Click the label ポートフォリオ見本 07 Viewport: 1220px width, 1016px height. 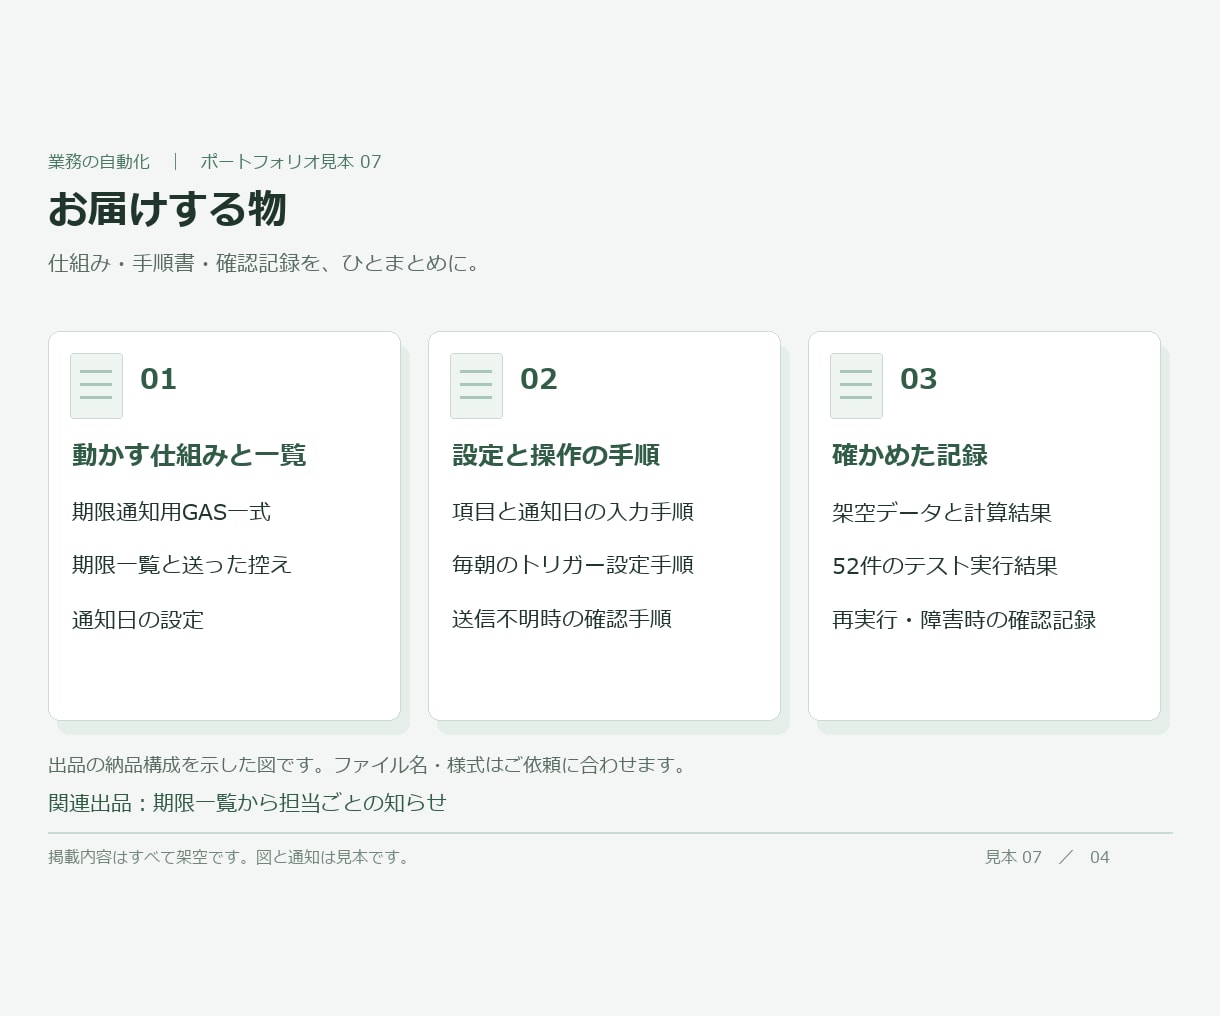[291, 162]
